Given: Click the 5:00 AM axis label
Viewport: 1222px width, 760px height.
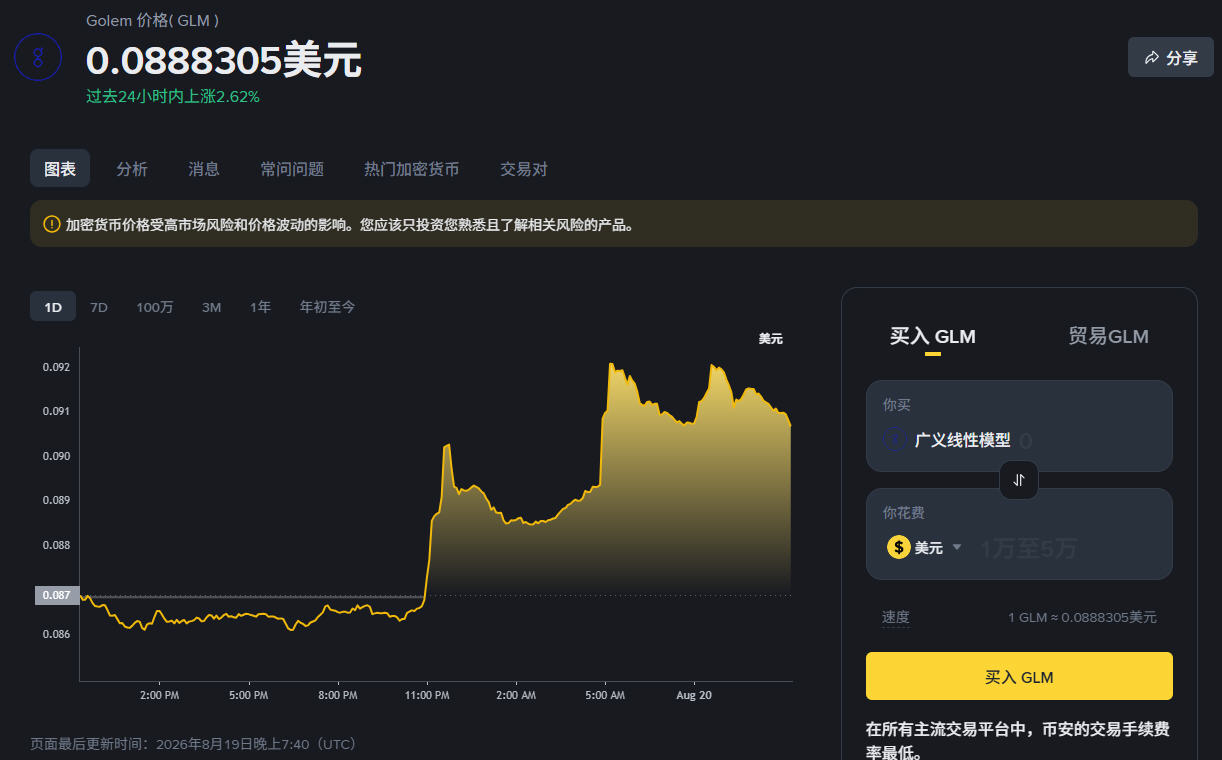Looking at the screenshot, I should point(605,694).
